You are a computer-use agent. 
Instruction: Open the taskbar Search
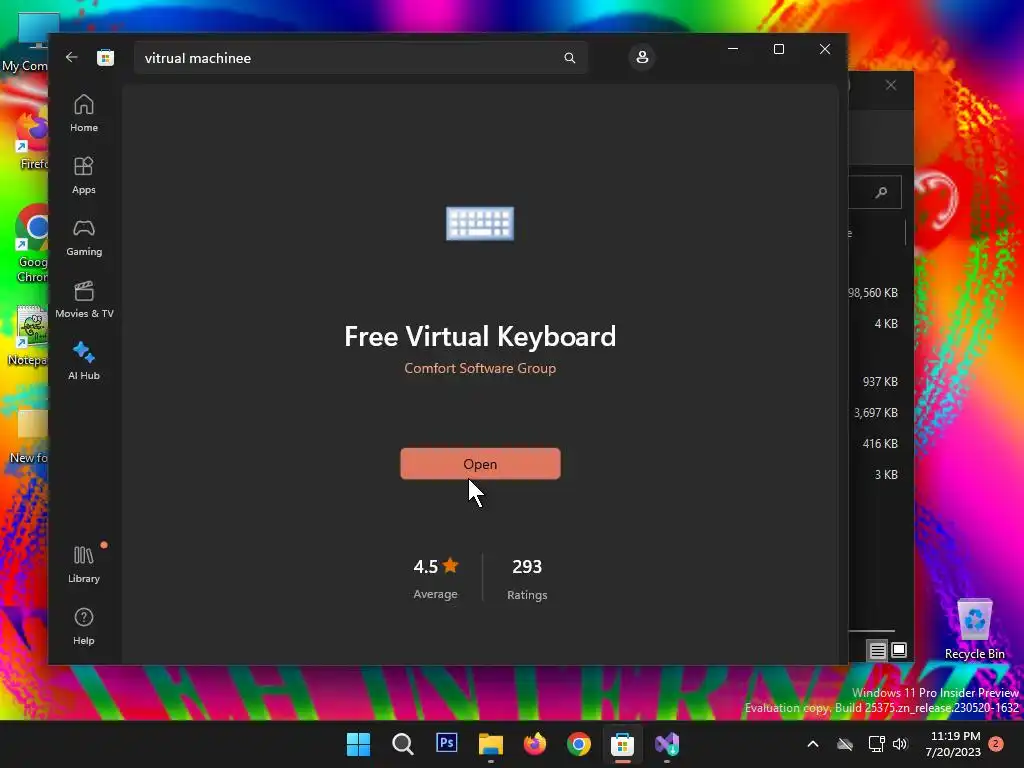point(402,744)
